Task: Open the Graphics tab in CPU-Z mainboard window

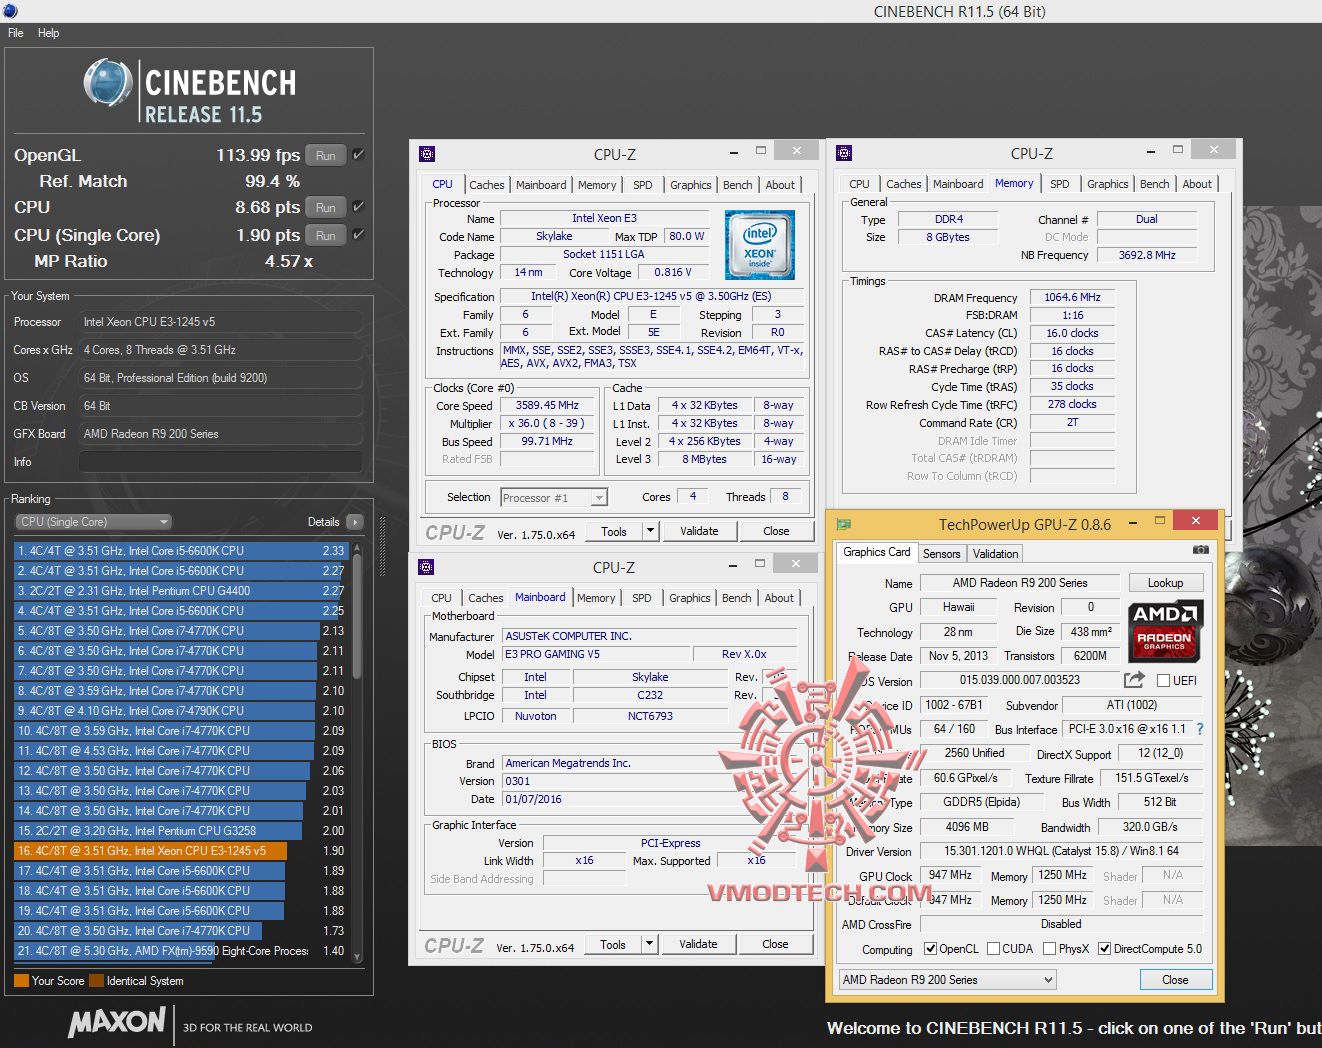Action: [690, 598]
